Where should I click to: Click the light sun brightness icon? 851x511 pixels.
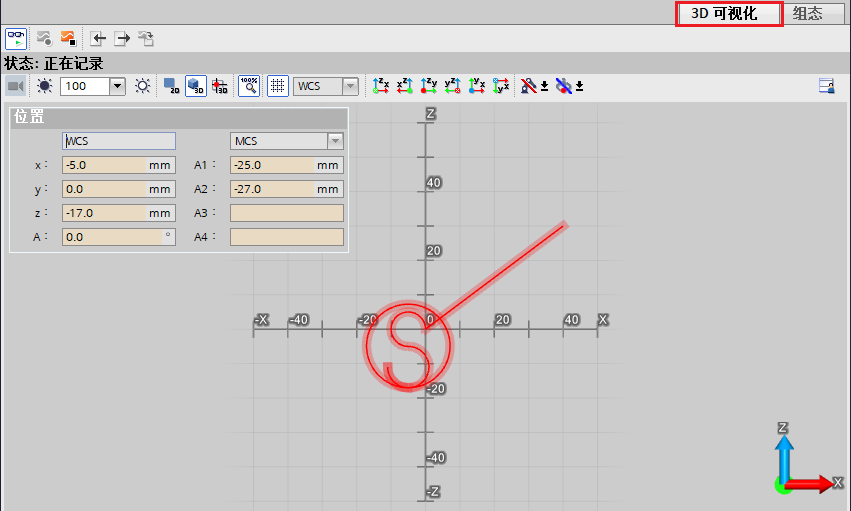(143, 86)
